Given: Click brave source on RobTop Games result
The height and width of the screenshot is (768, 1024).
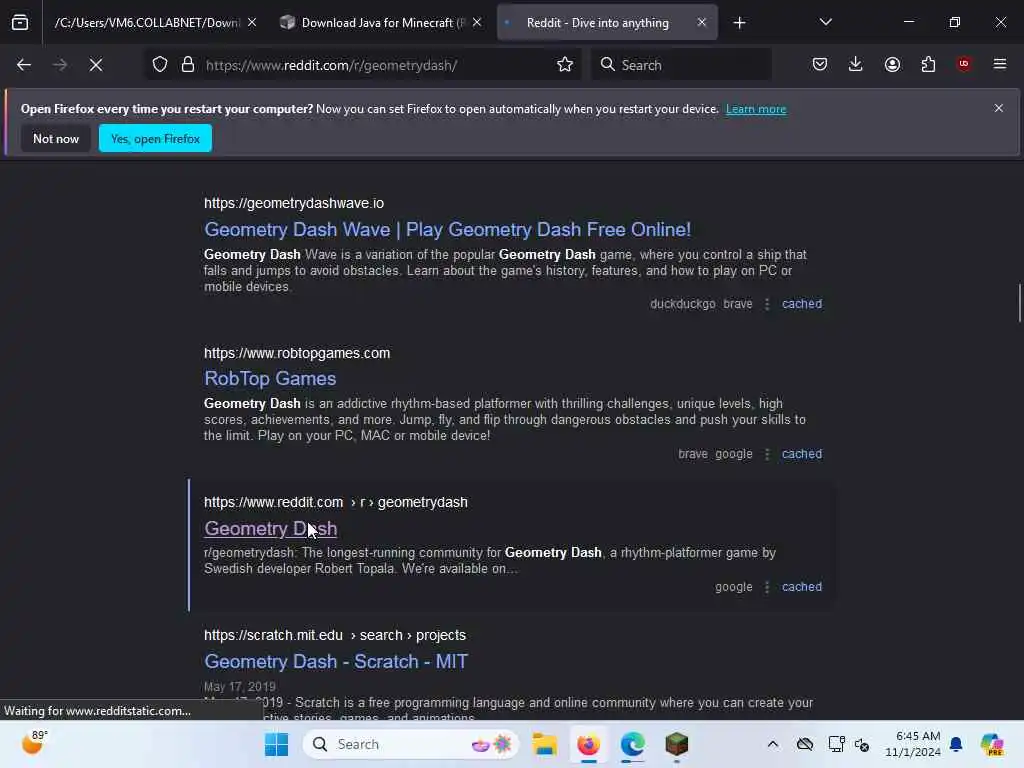Looking at the screenshot, I should pos(692,454).
